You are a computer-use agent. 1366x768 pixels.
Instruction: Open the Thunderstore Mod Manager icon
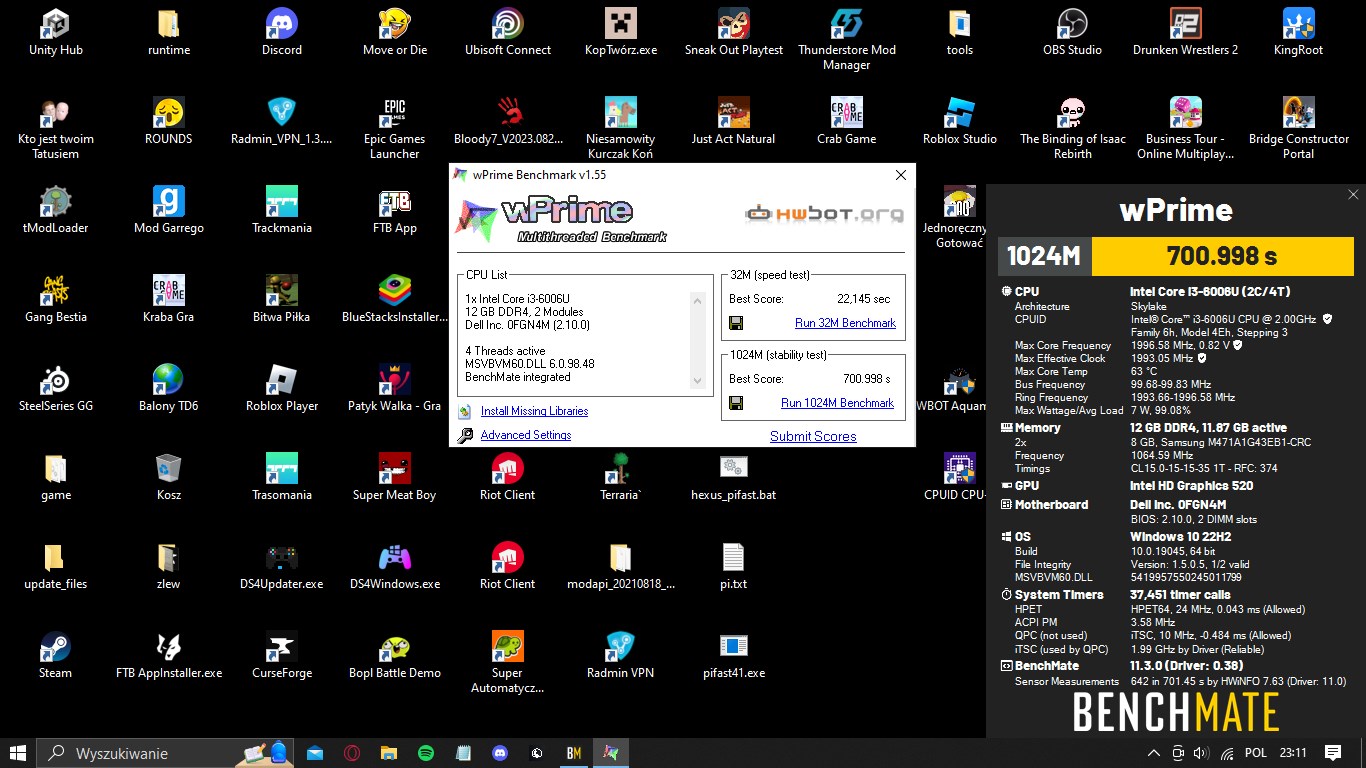(846, 40)
